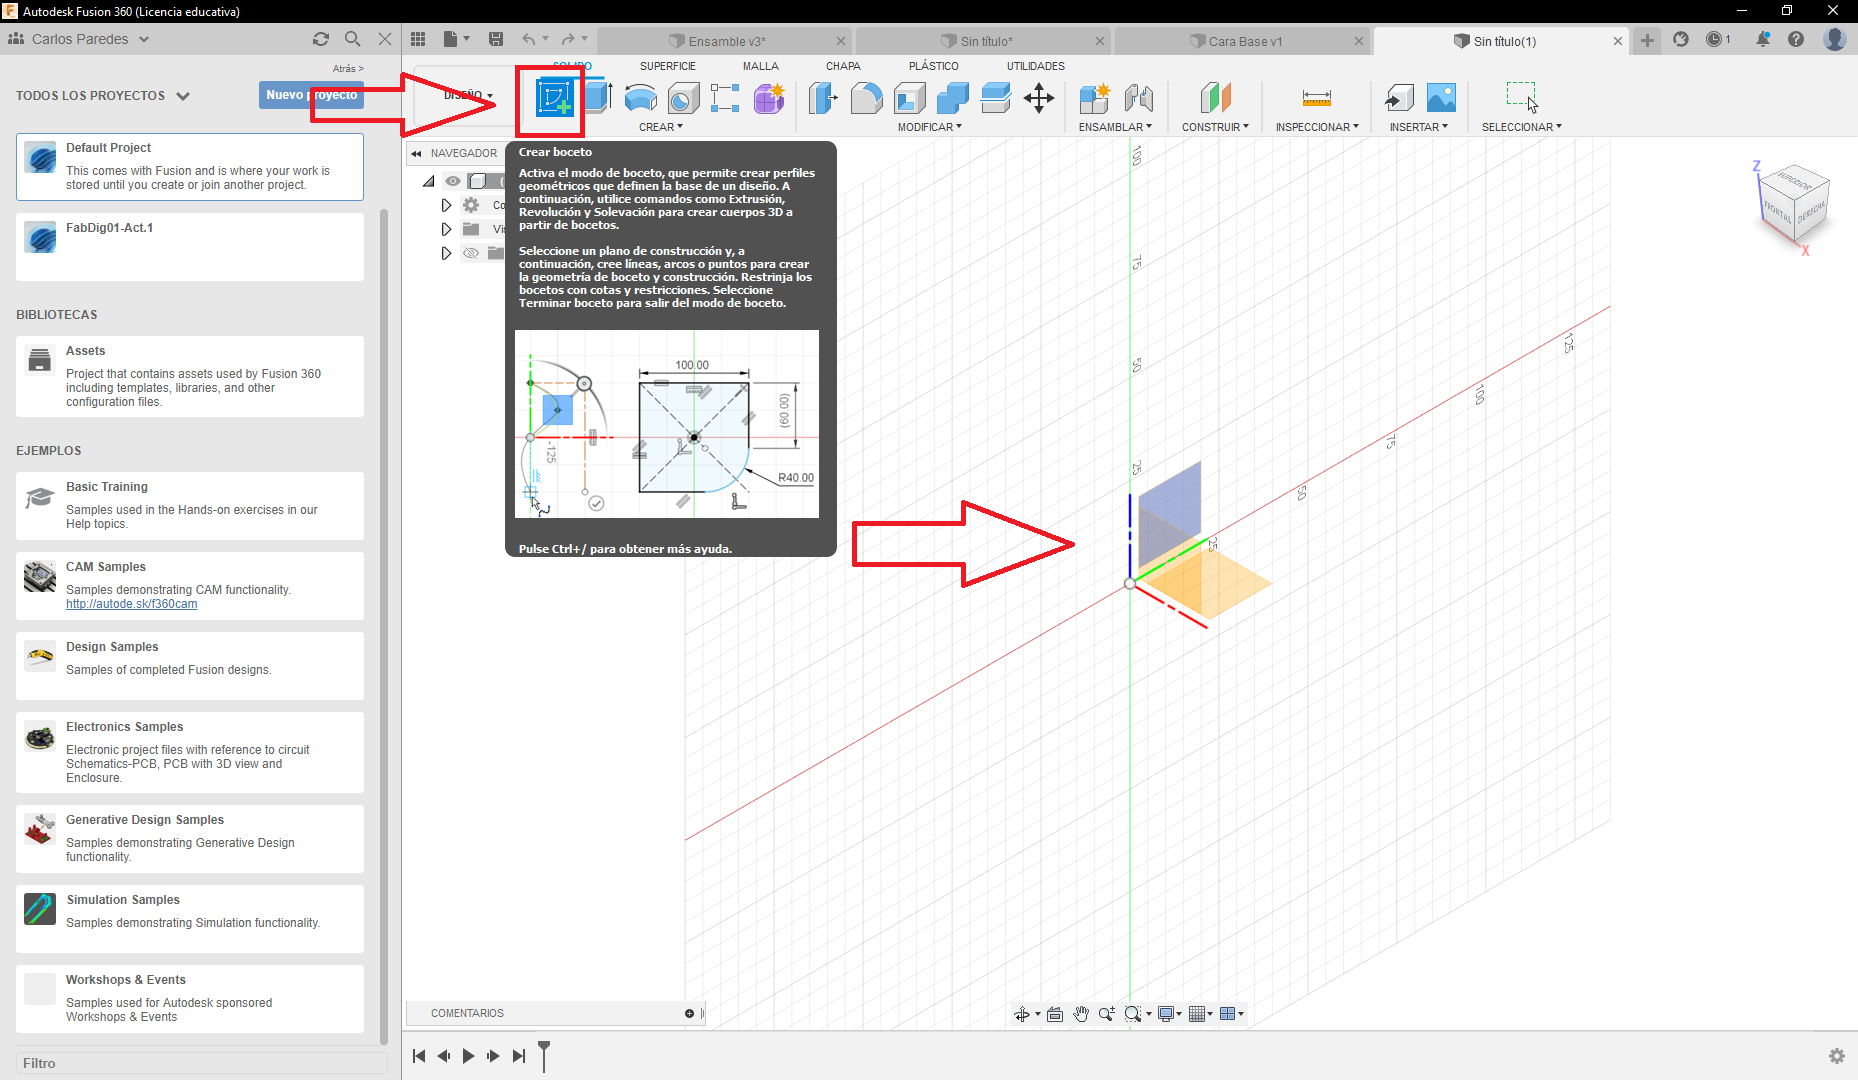
Task: Click the Undo arrow
Action: click(x=529, y=39)
